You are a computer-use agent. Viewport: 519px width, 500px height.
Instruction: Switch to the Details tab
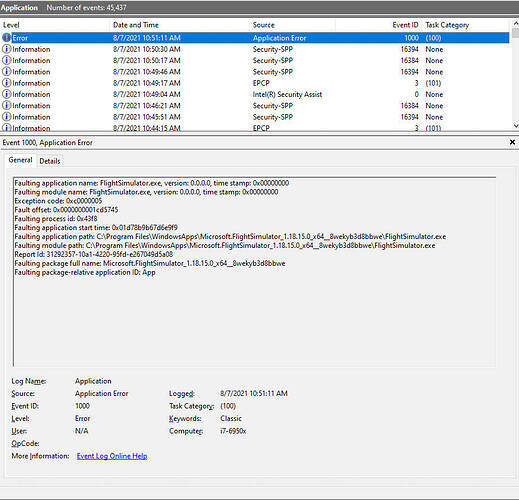coord(50,161)
